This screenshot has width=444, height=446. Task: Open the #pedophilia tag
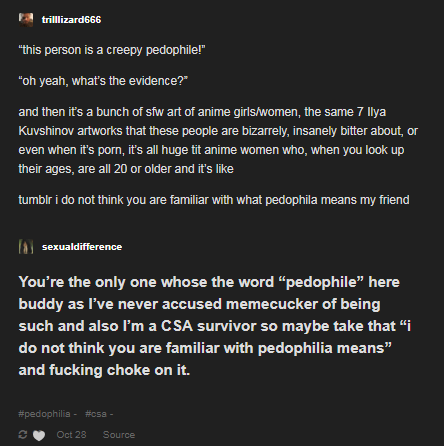pyautogui.click(x=44, y=414)
